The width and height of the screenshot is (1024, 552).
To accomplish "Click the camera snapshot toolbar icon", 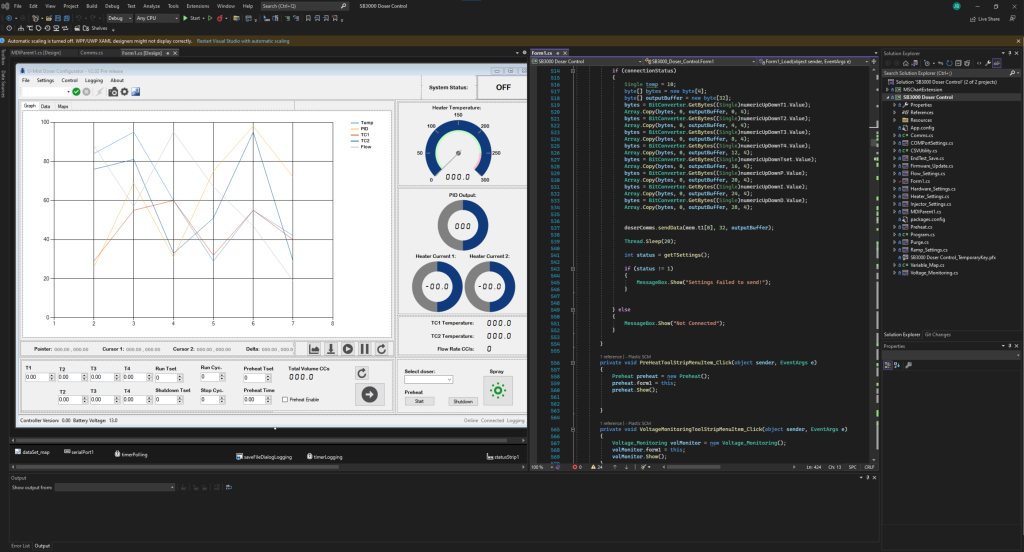I will tap(112, 92).
